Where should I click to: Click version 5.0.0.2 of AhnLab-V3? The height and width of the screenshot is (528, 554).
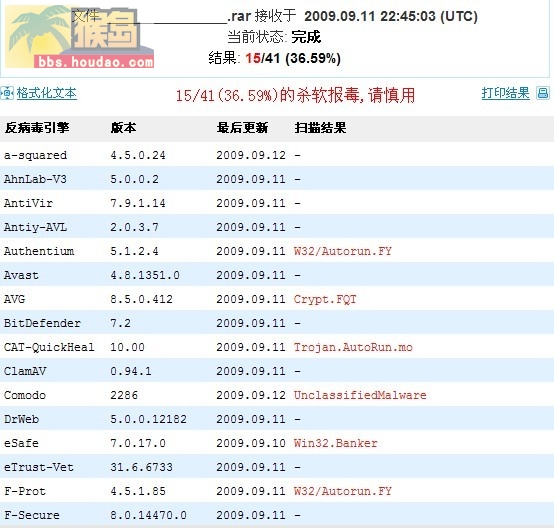(x=134, y=179)
